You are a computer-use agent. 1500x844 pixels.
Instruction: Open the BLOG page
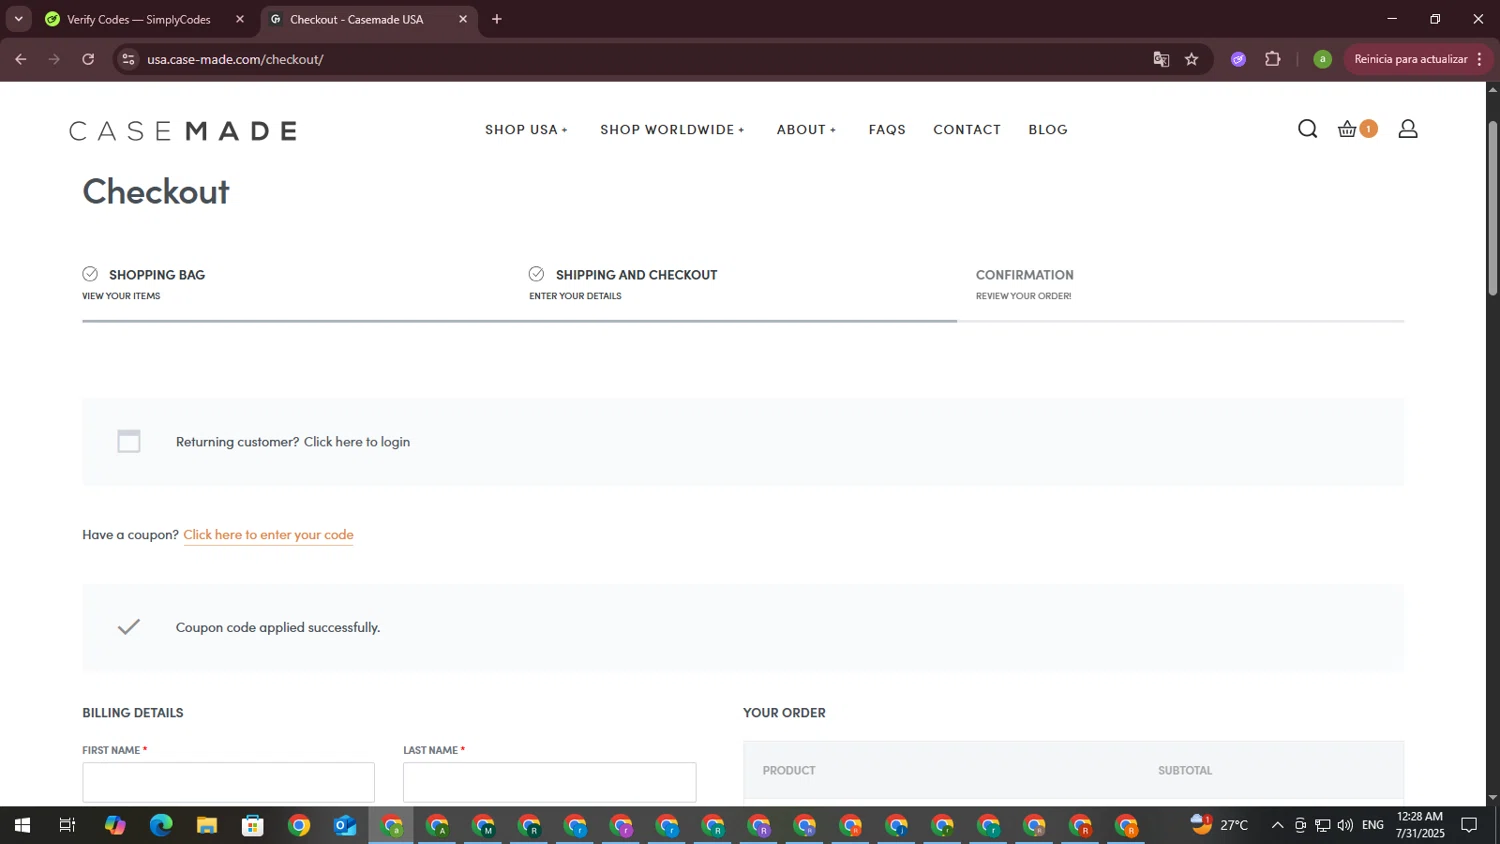click(1048, 130)
